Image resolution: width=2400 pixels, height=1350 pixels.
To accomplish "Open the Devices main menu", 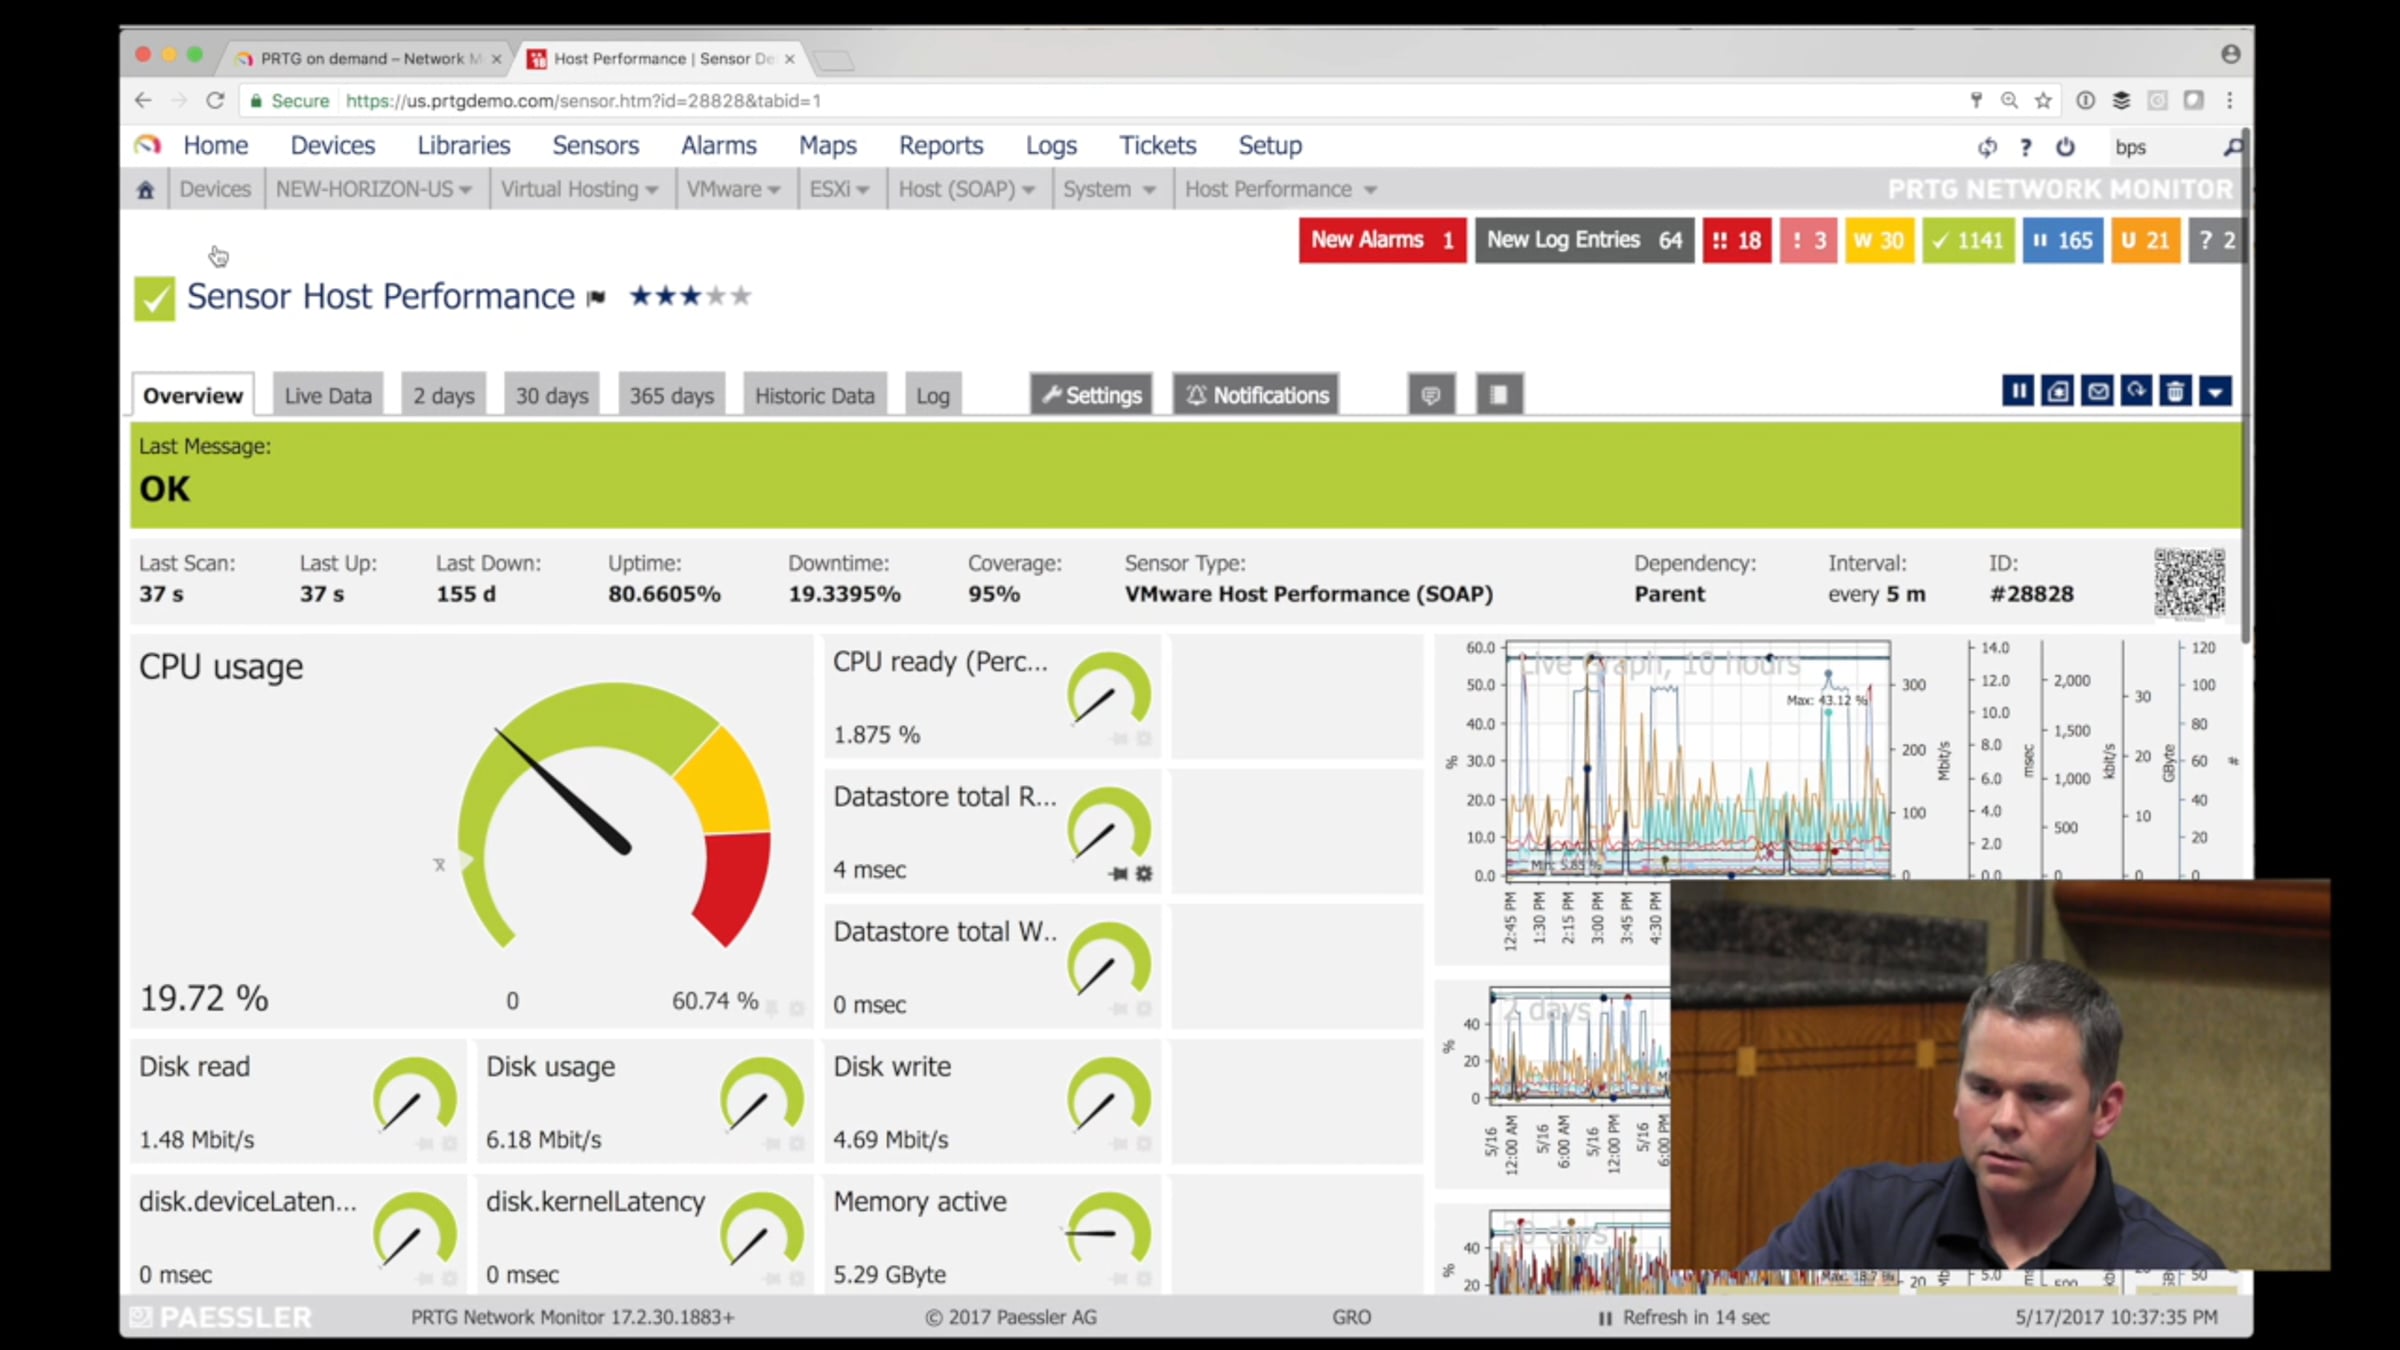I will pyautogui.click(x=333, y=145).
